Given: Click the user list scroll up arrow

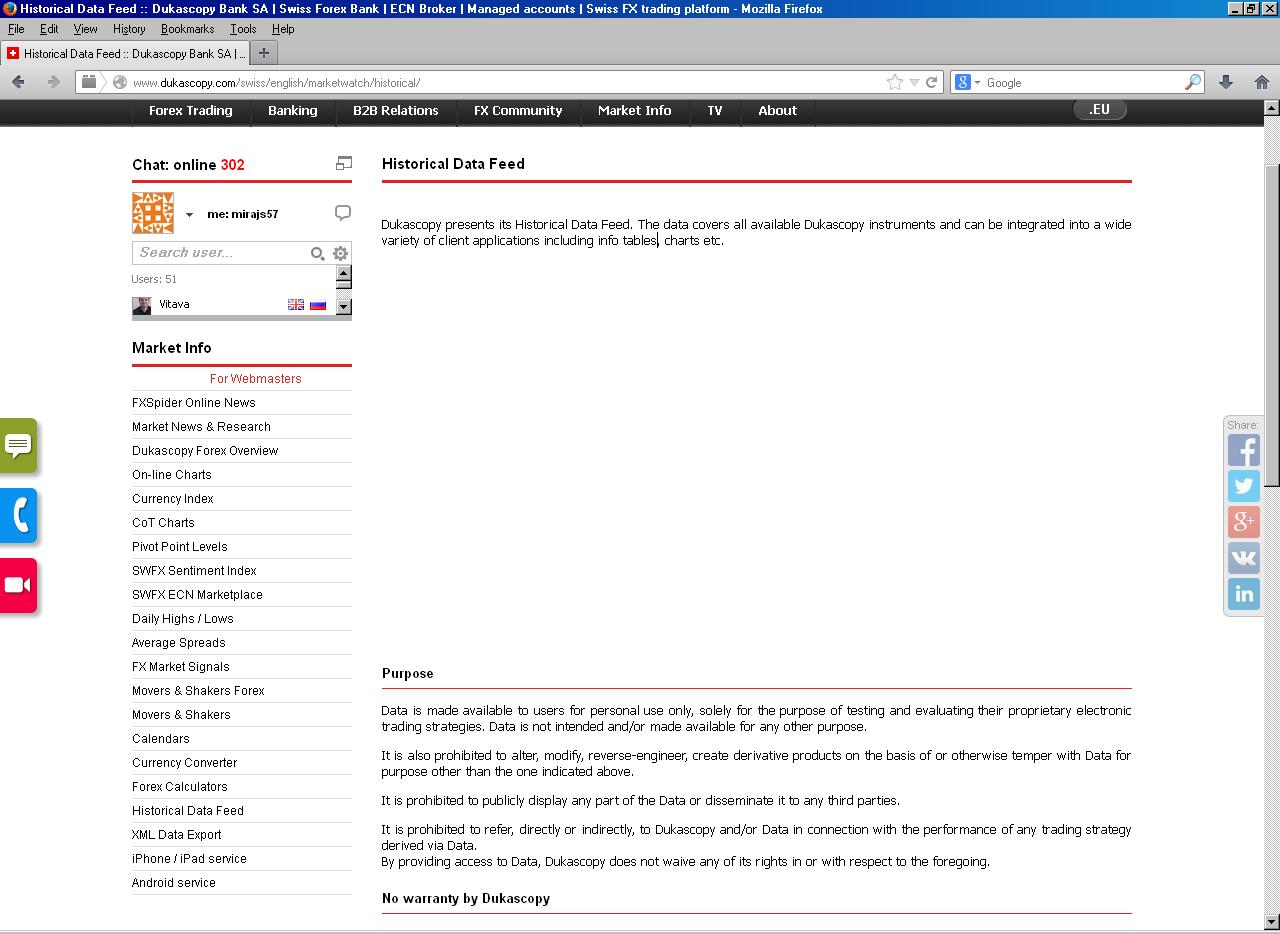Looking at the screenshot, I should [x=344, y=273].
